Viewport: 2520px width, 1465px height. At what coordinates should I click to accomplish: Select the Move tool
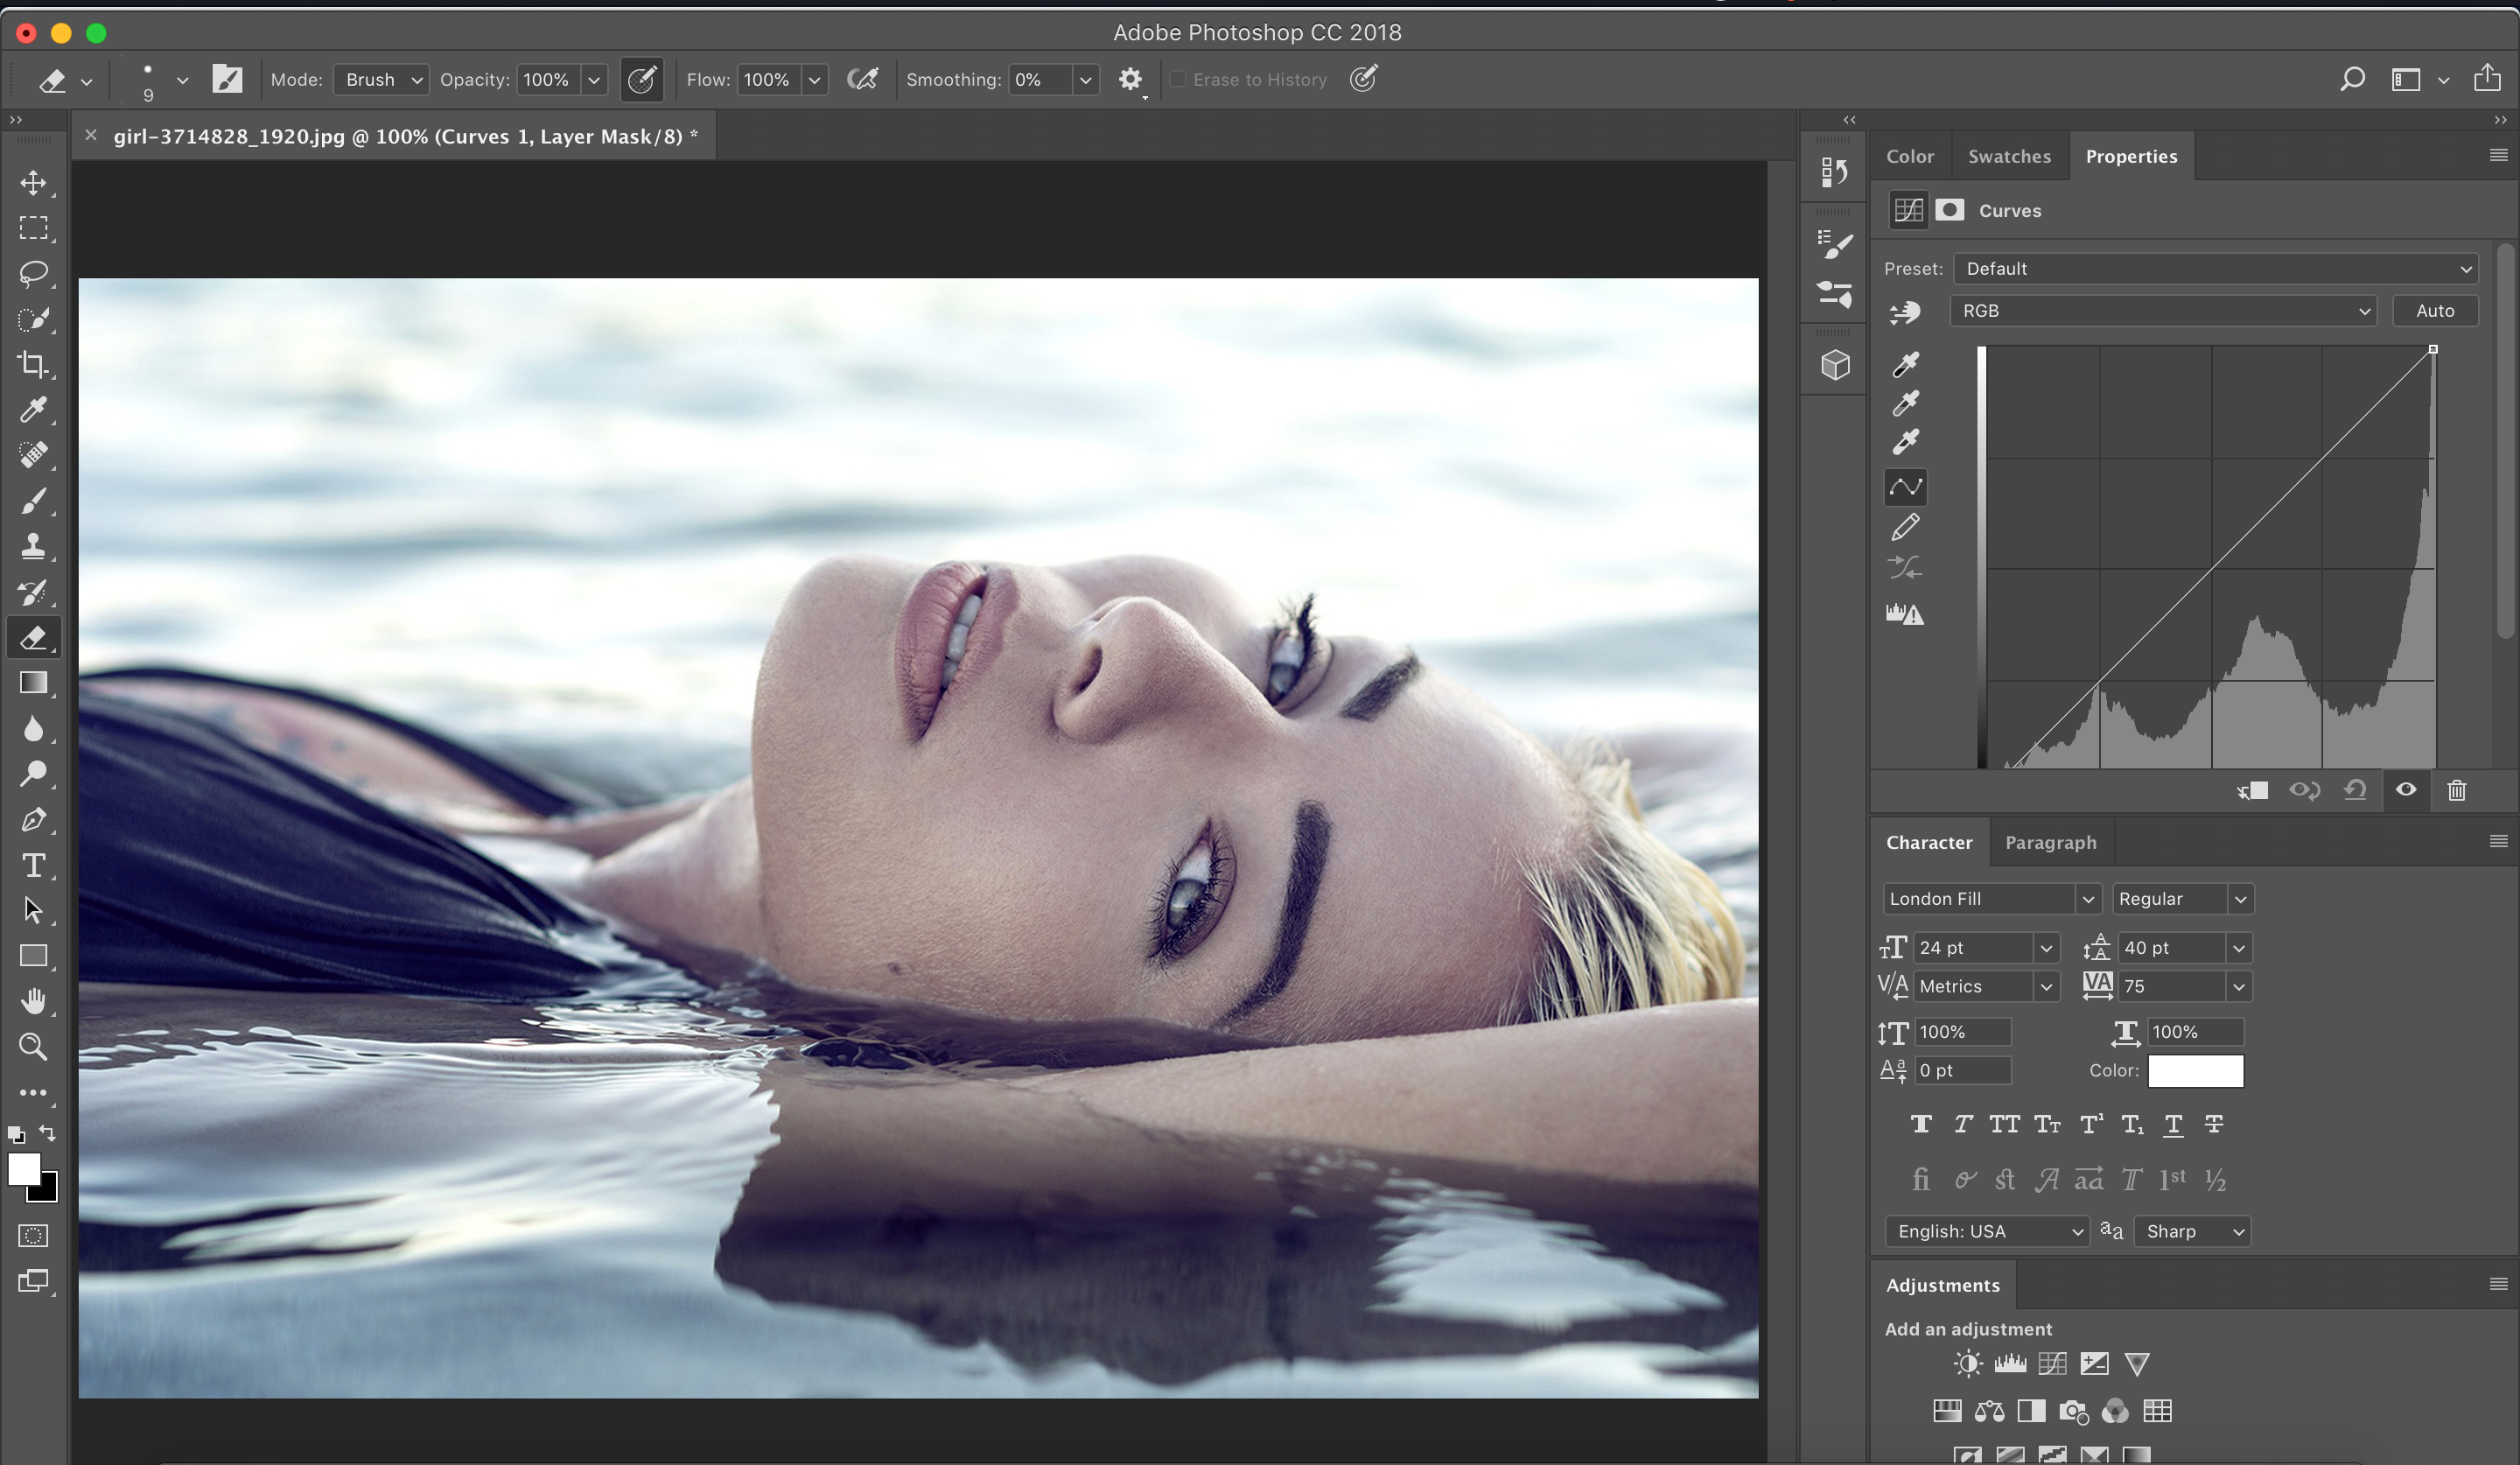point(33,183)
